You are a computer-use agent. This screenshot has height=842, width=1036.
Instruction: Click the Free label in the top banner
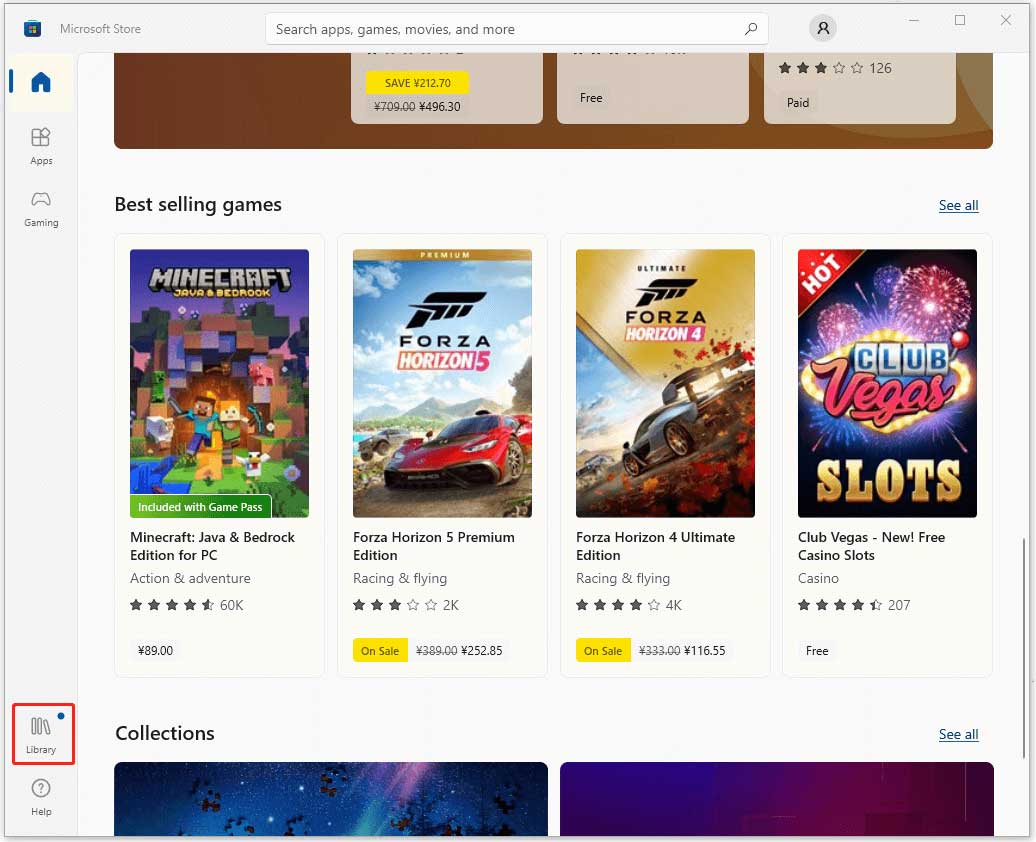pos(591,98)
